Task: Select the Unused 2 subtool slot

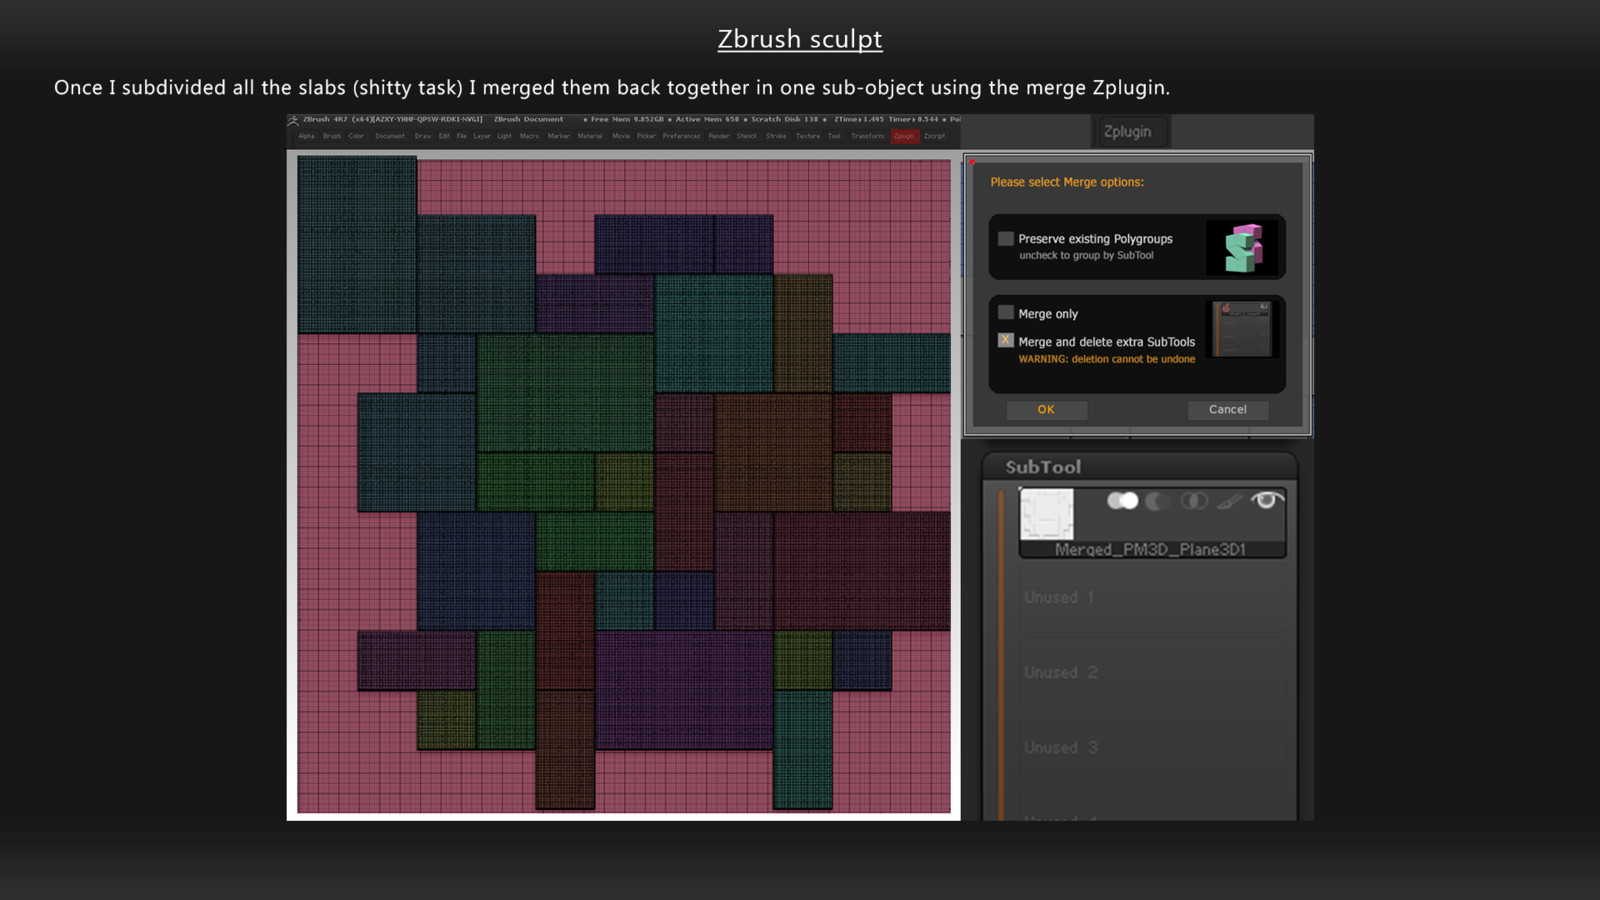Action: [1152, 672]
